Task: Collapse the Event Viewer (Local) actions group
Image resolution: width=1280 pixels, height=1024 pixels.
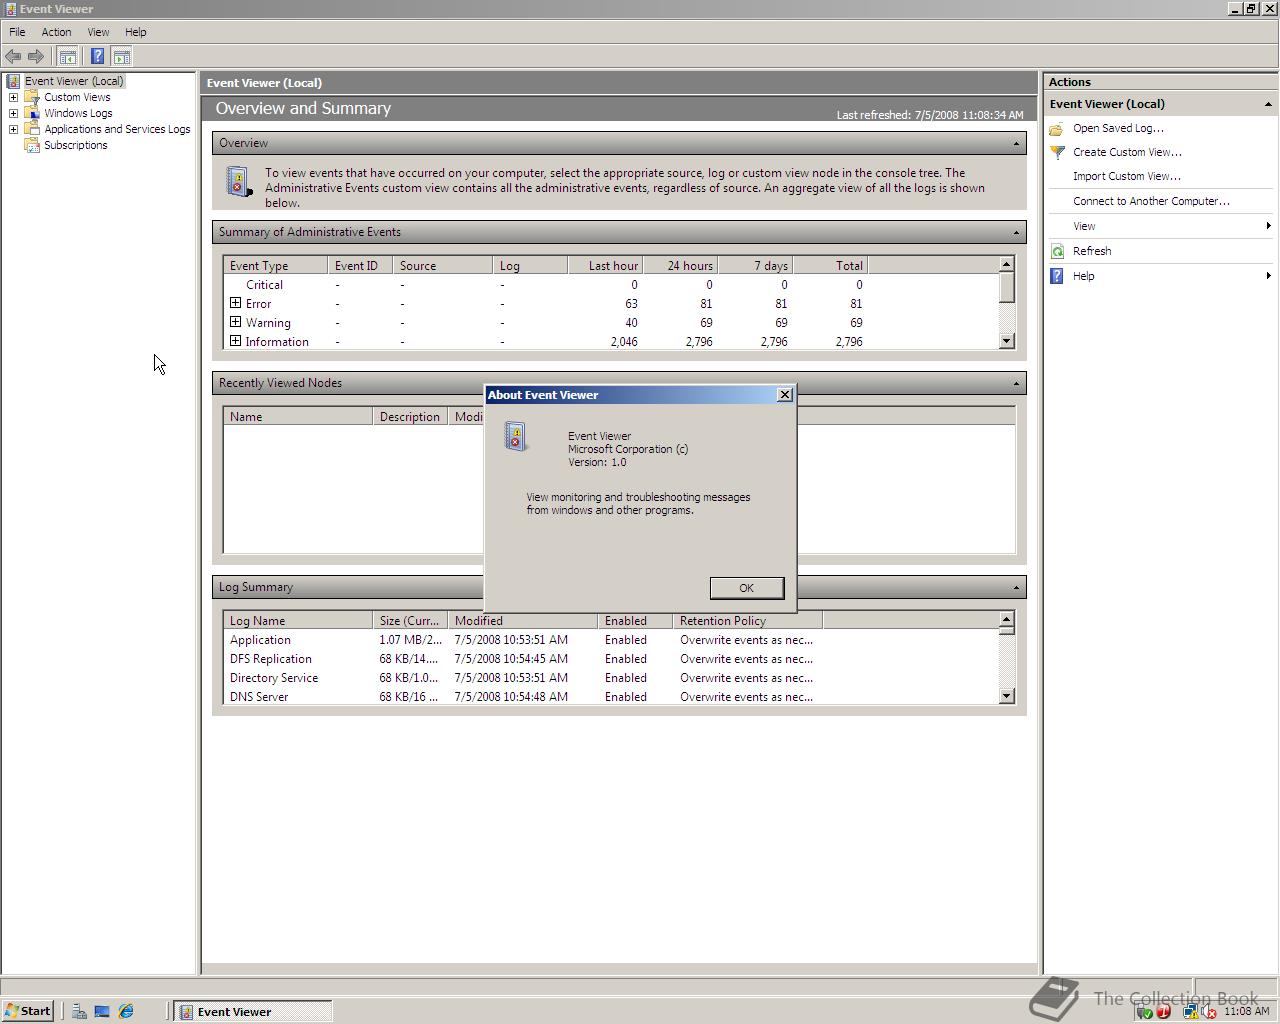Action: click(x=1268, y=104)
